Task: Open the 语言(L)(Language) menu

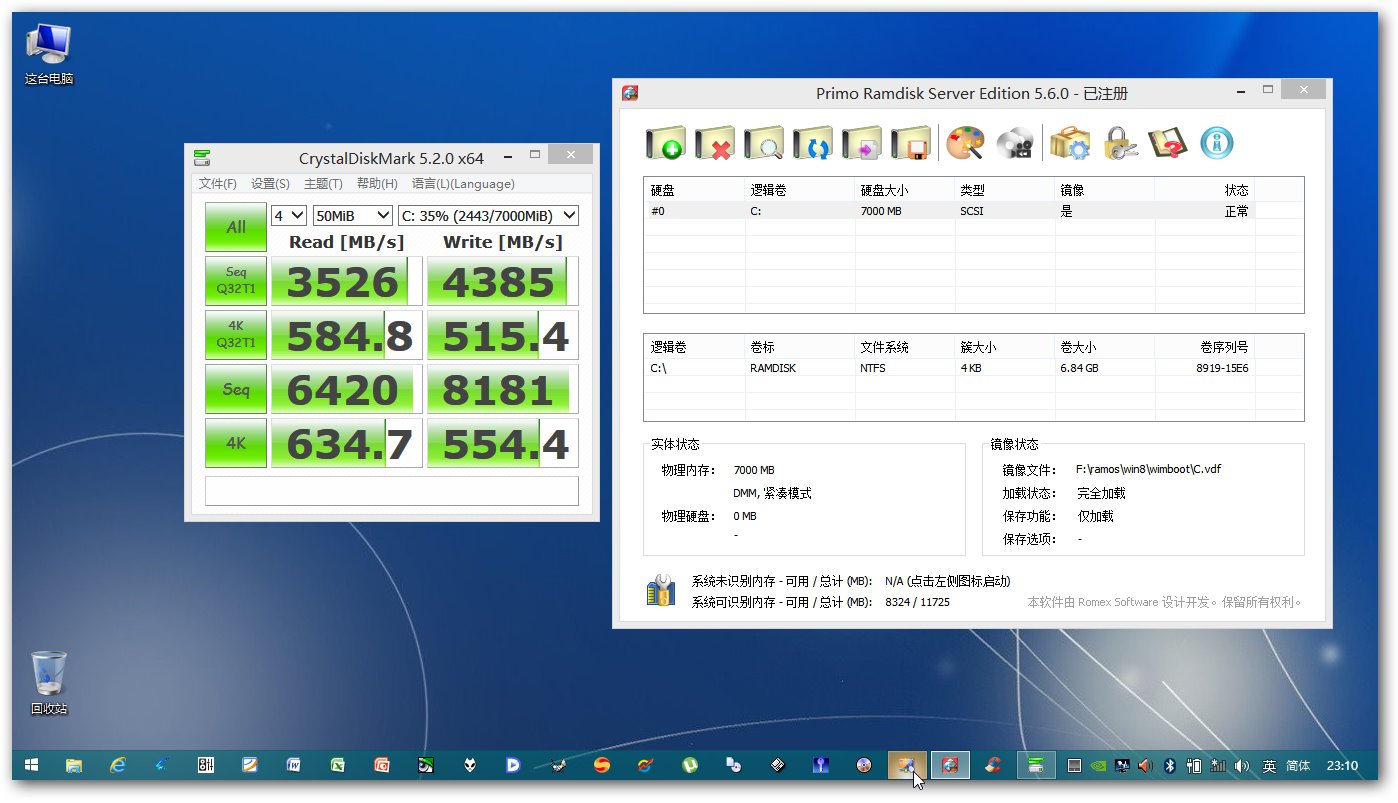Action: [463, 184]
